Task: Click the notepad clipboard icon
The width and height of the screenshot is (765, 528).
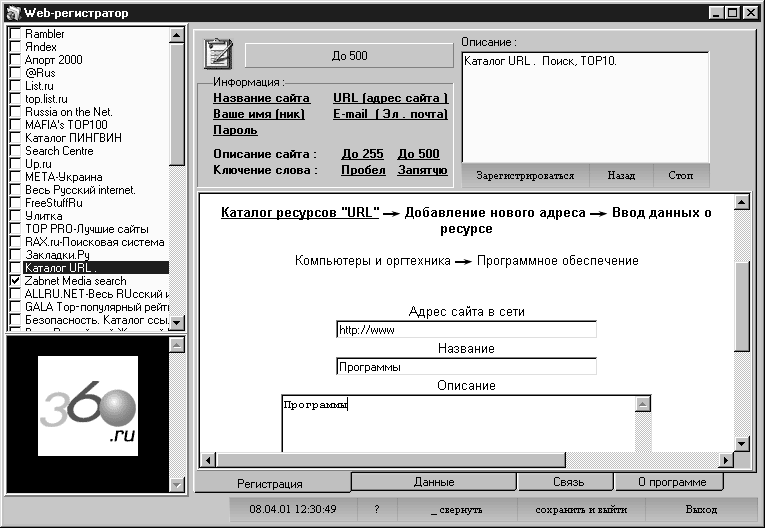Action: [x=218, y=54]
